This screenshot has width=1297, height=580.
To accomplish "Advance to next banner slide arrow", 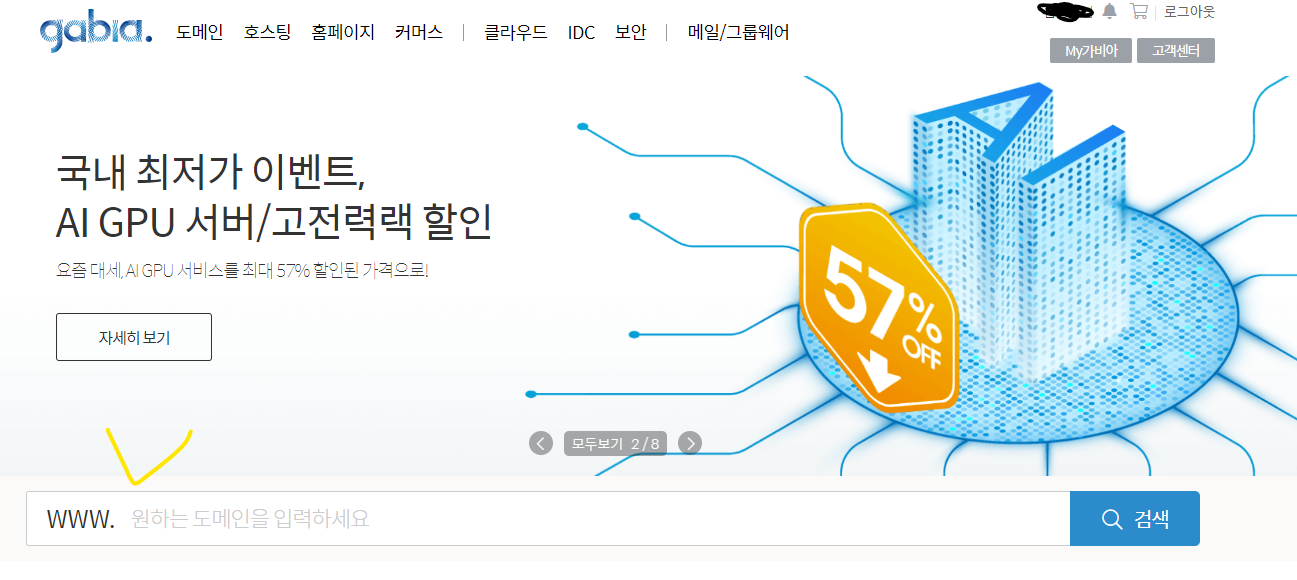I will click(x=690, y=443).
